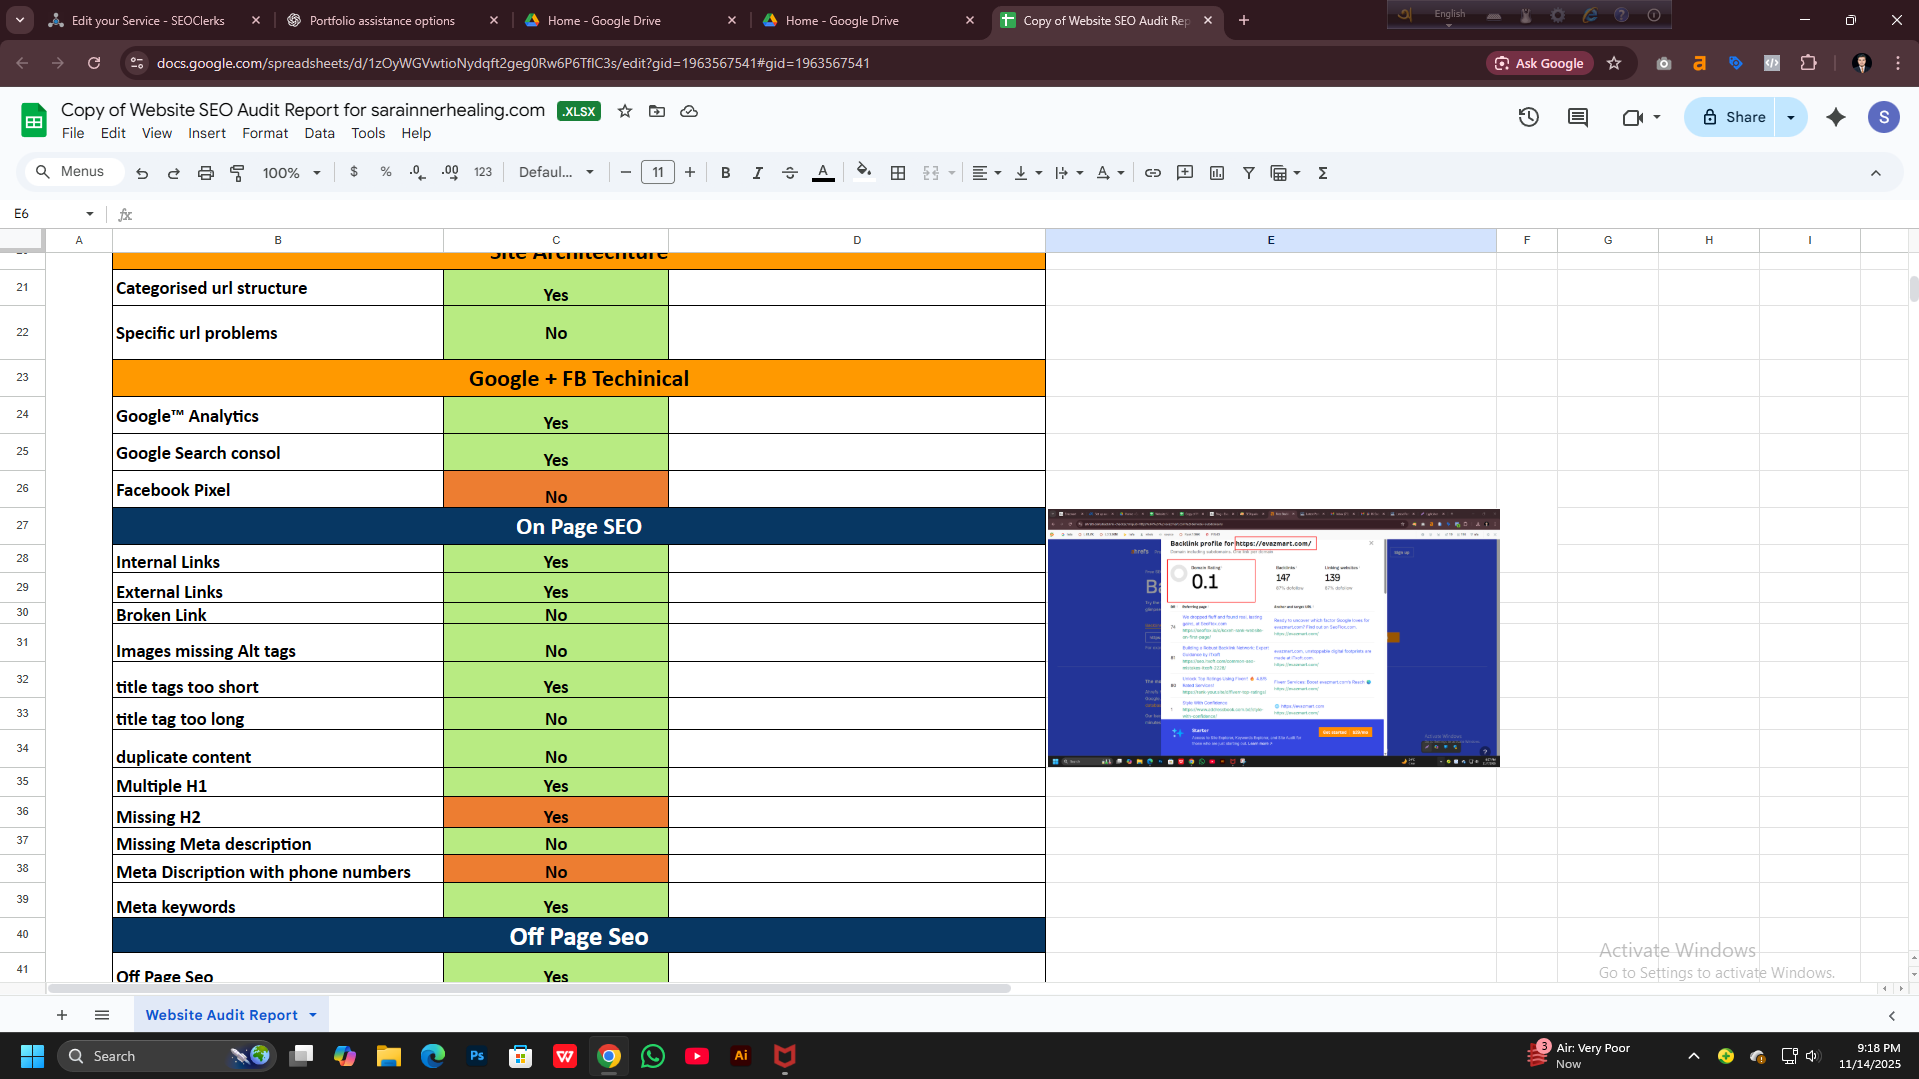This screenshot has height=1079, width=1919.
Task: Open the Data menu
Action: pyautogui.click(x=319, y=133)
